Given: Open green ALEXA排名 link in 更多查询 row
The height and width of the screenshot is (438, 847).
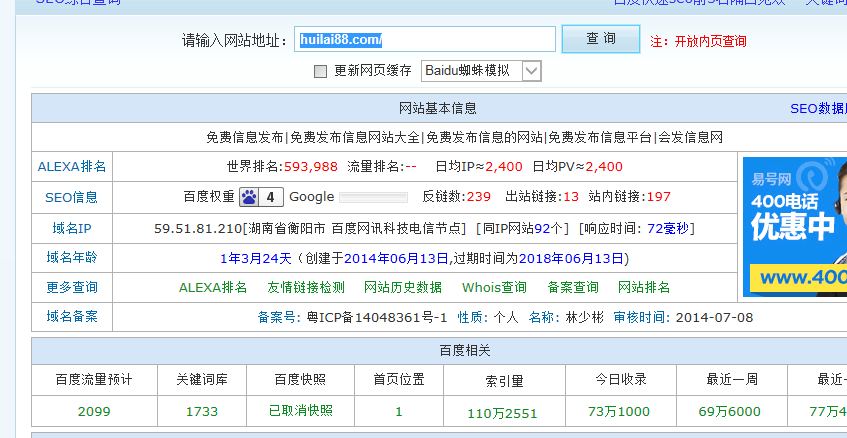Looking at the screenshot, I should [213, 287].
